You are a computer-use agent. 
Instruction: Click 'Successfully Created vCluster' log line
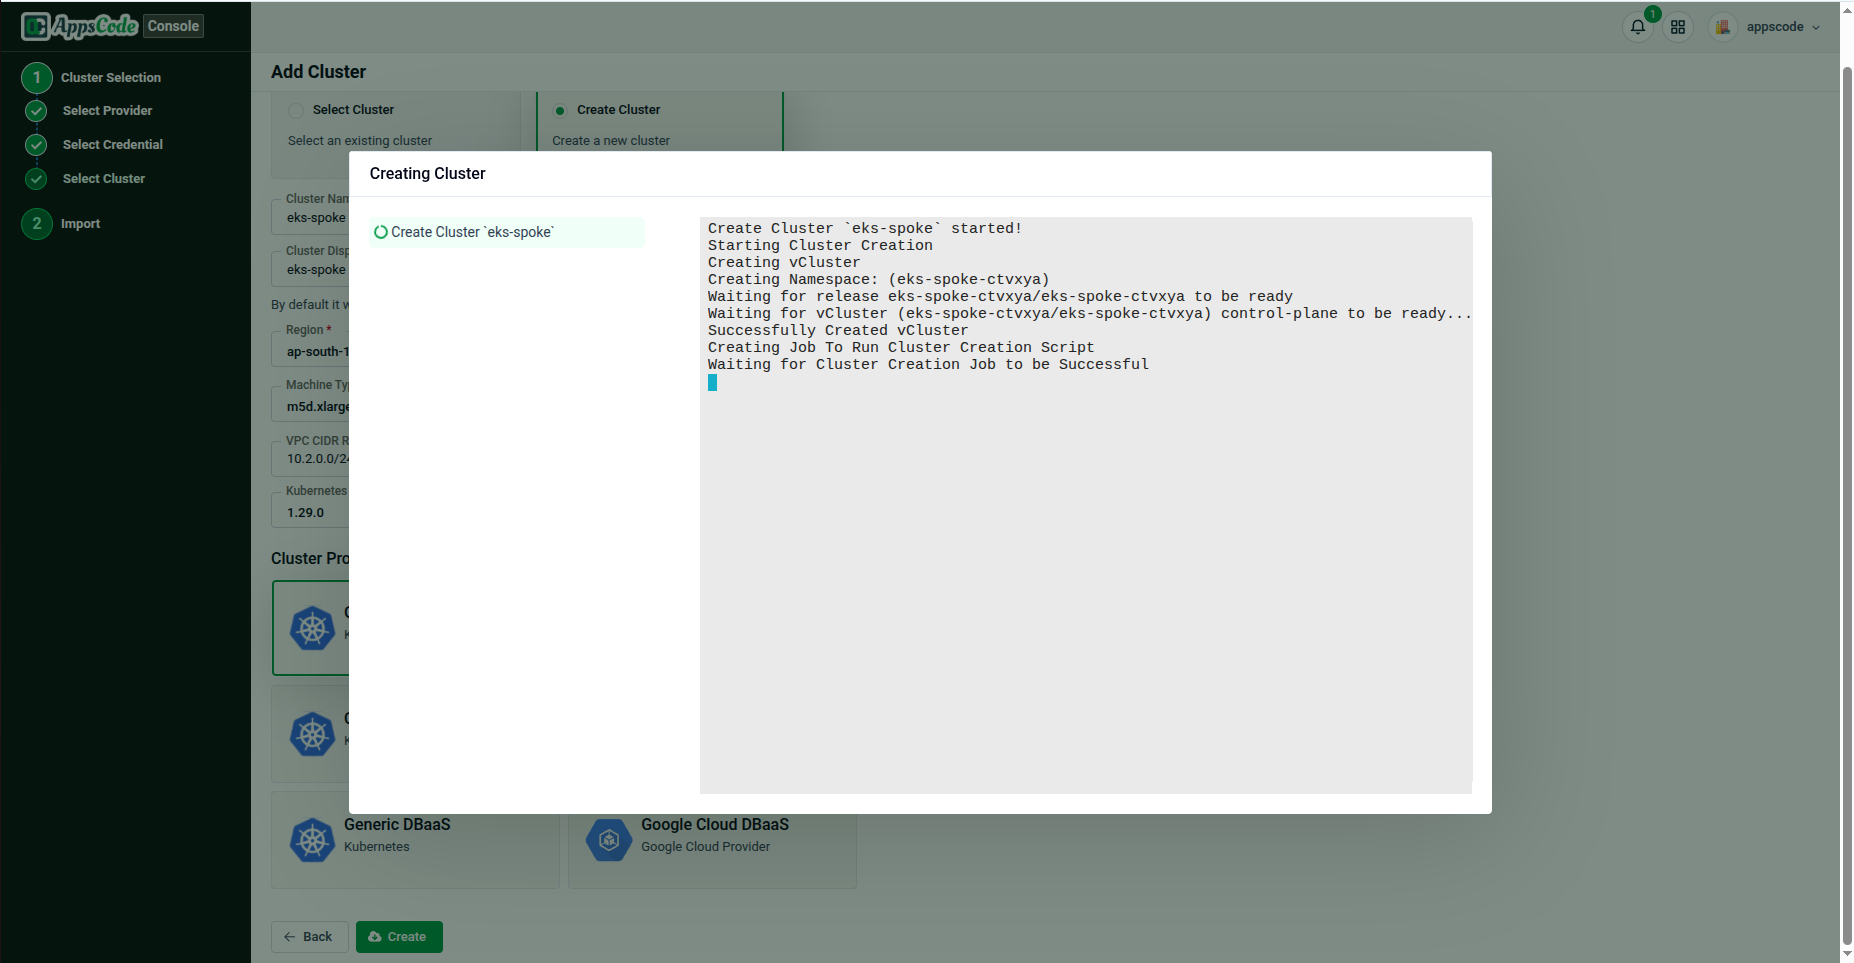(x=838, y=331)
